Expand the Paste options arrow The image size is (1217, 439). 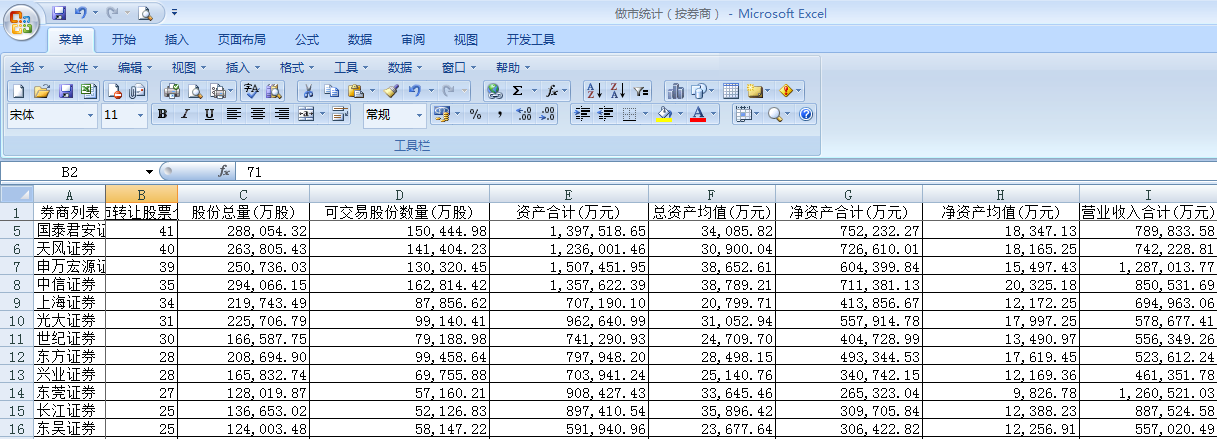pyautogui.click(x=372, y=91)
